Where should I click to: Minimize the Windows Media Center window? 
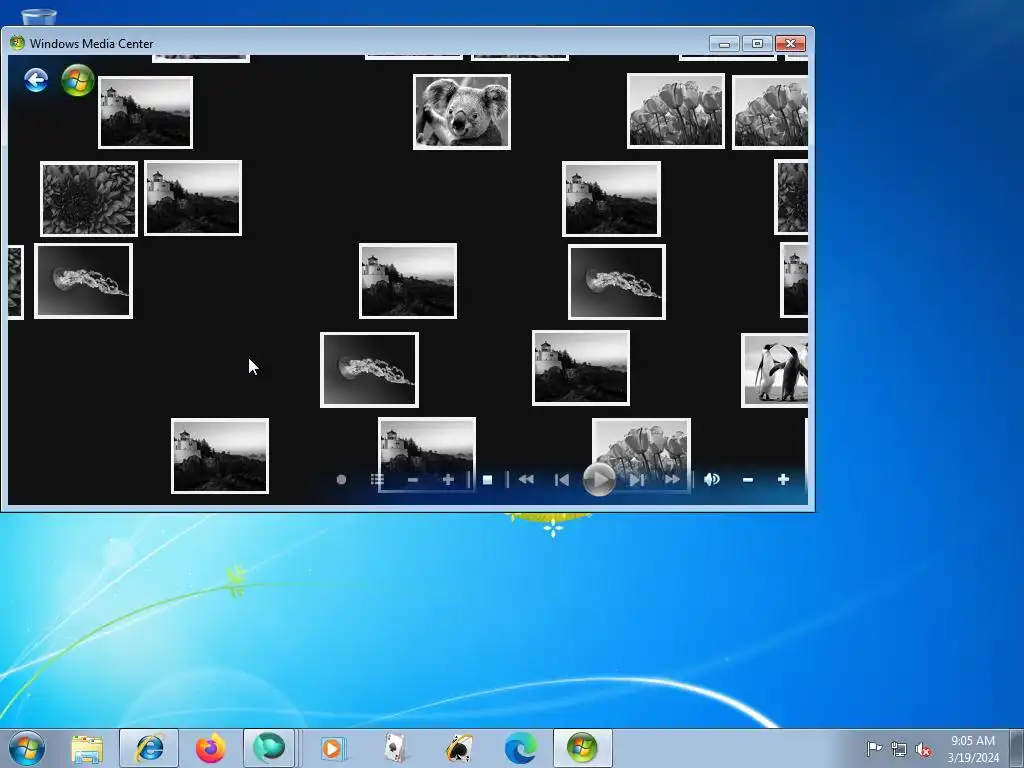coord(724,44)
